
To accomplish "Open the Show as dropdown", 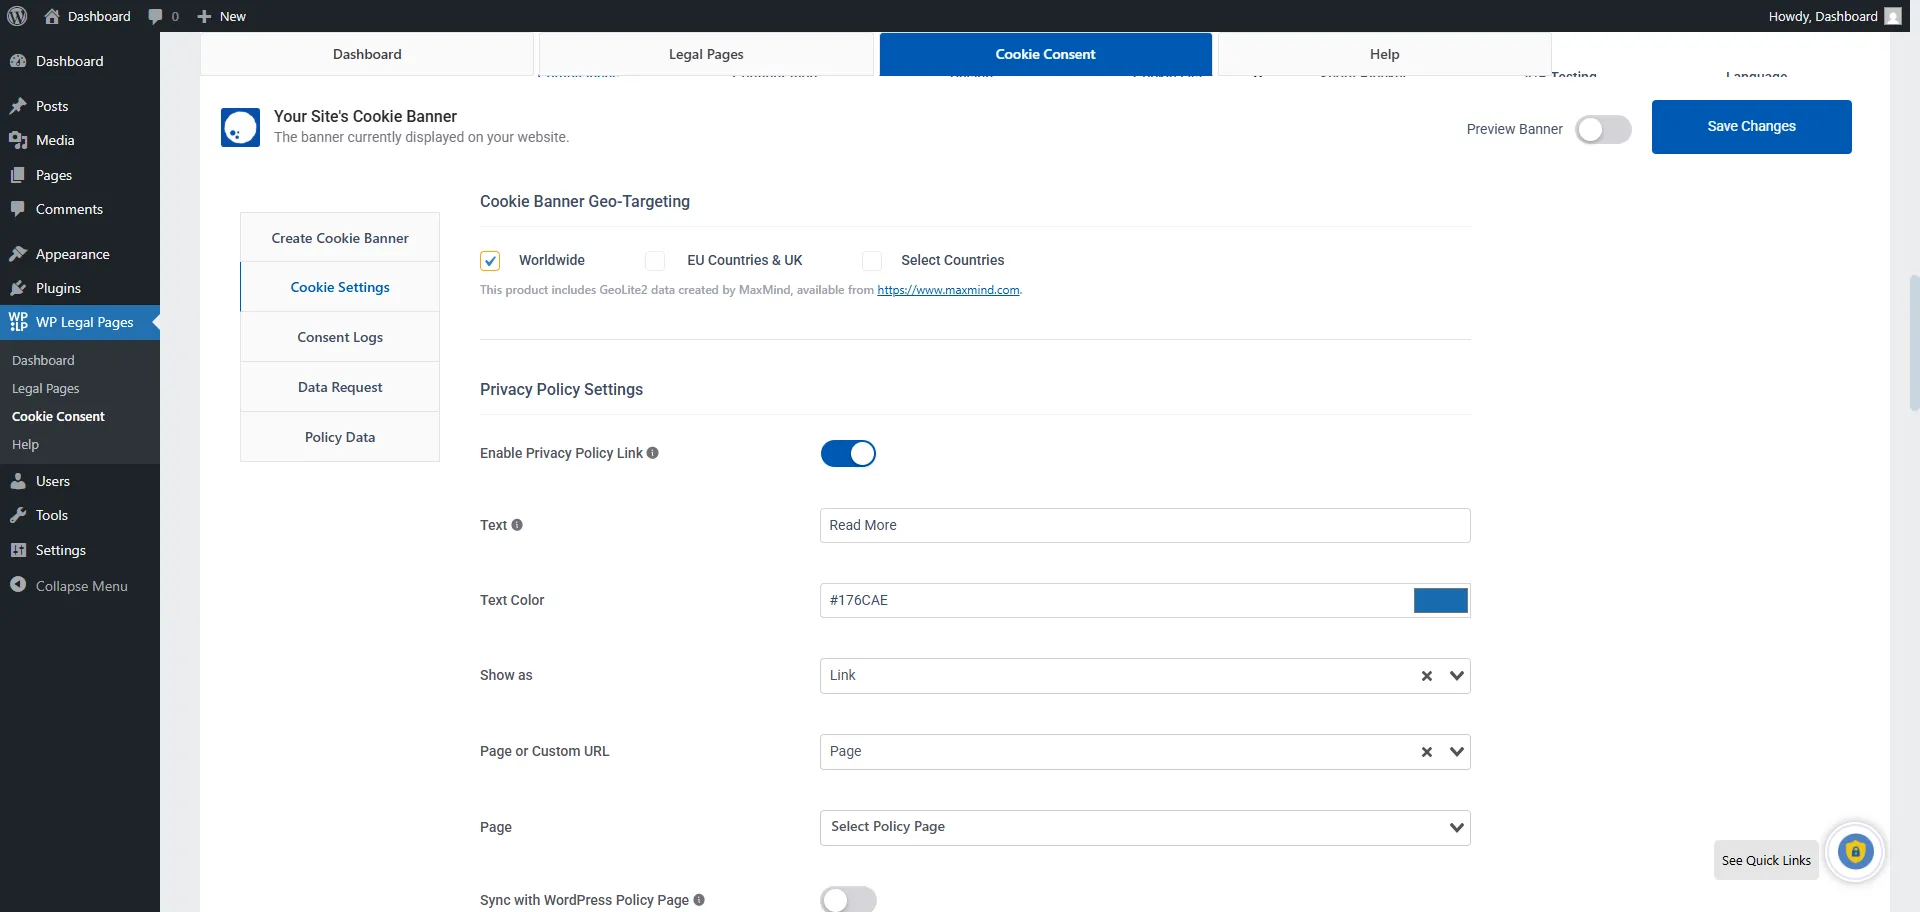I will (x=1456, y=676).
